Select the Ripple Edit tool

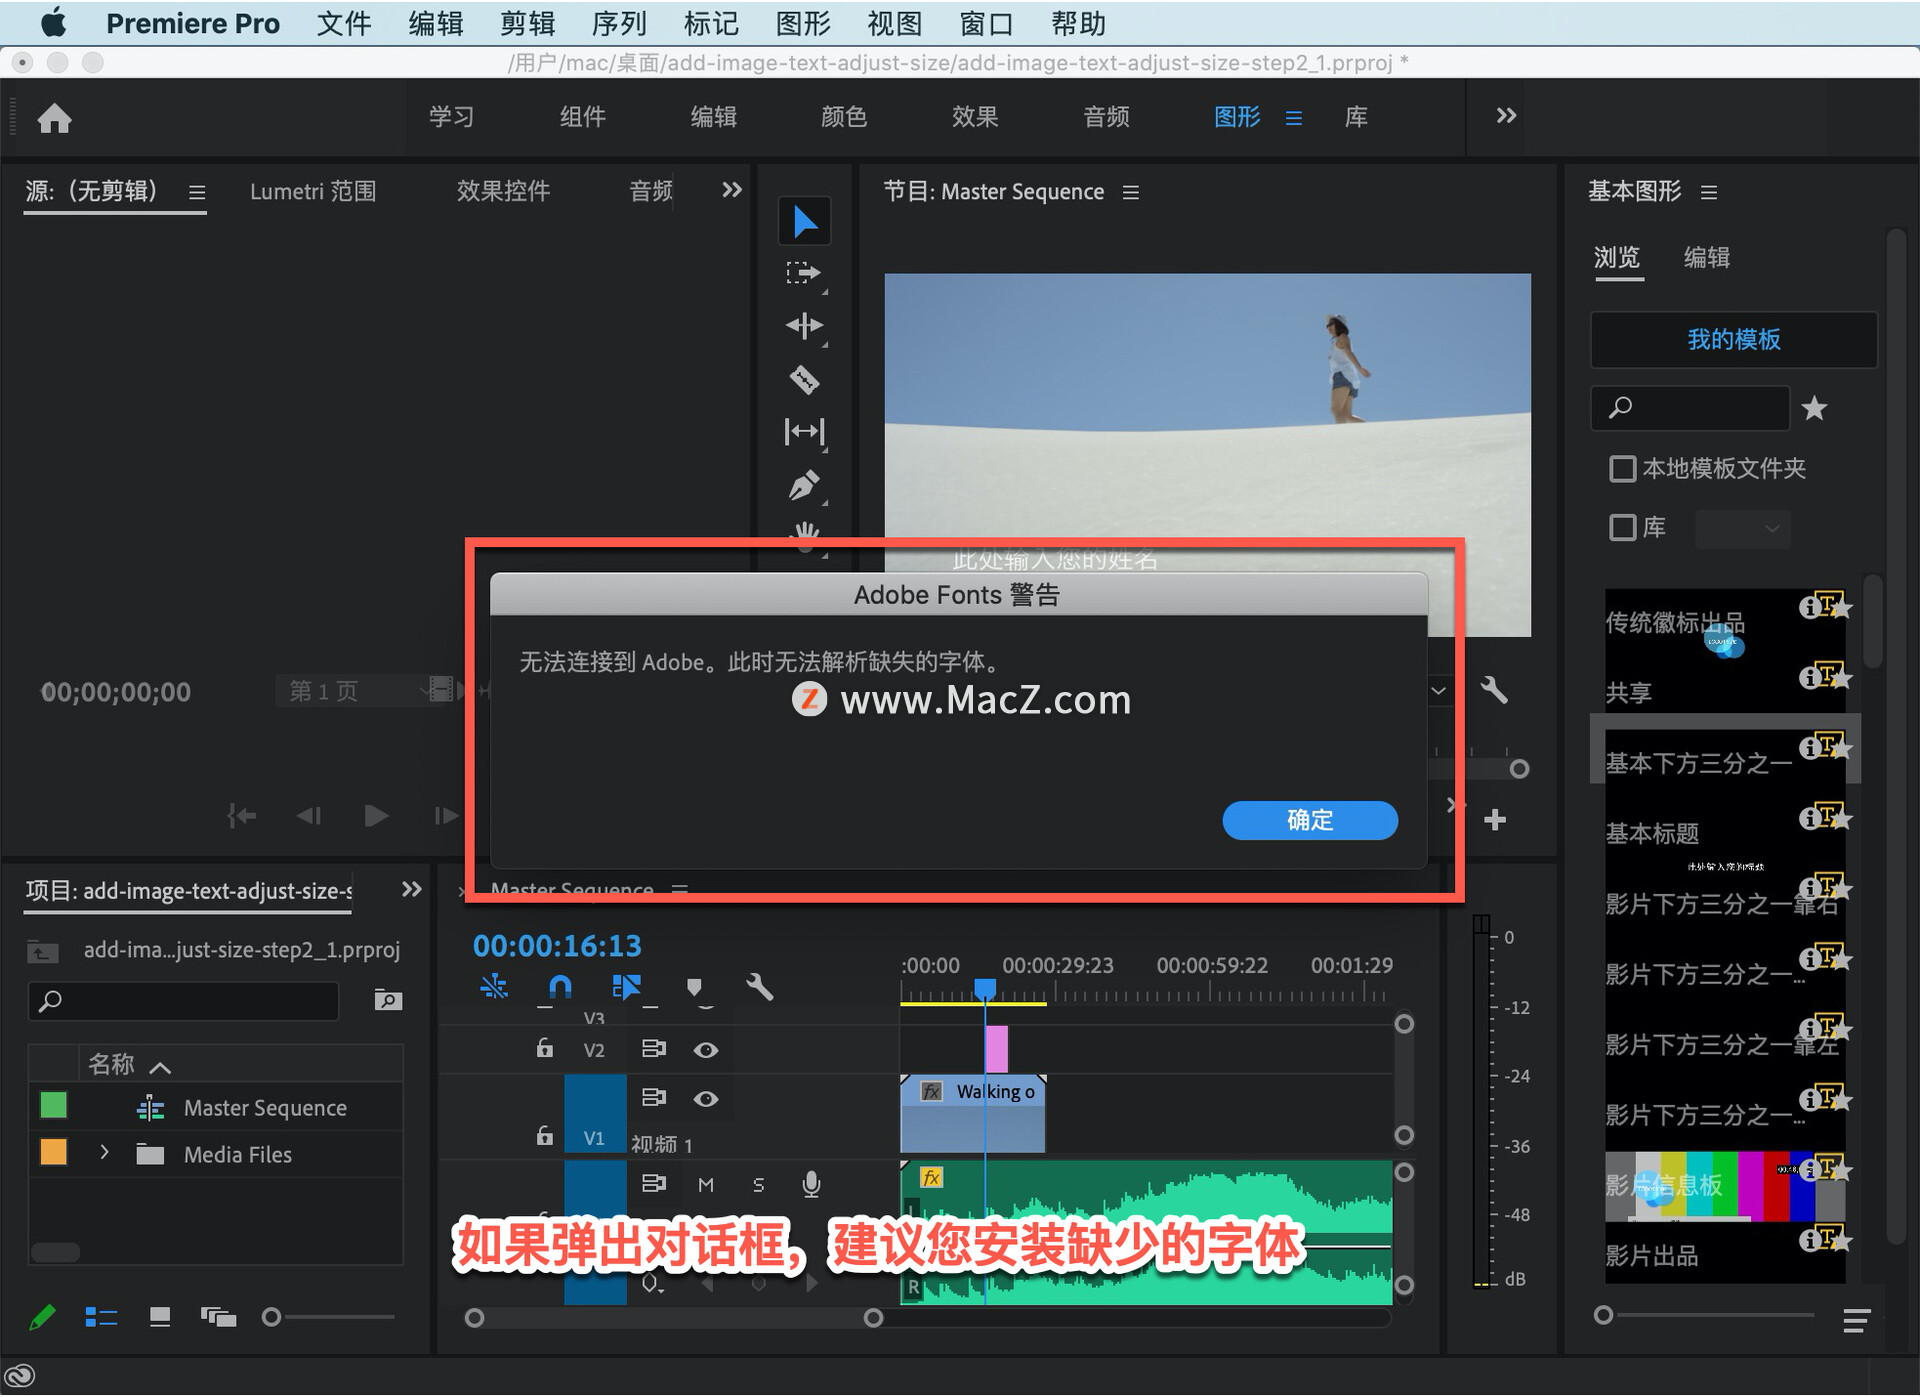click(804, 326)
